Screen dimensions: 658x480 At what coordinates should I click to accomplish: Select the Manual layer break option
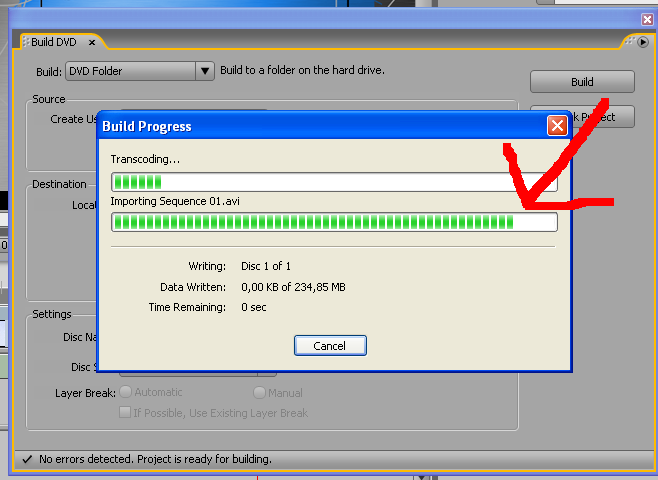[x=259, y=393]
